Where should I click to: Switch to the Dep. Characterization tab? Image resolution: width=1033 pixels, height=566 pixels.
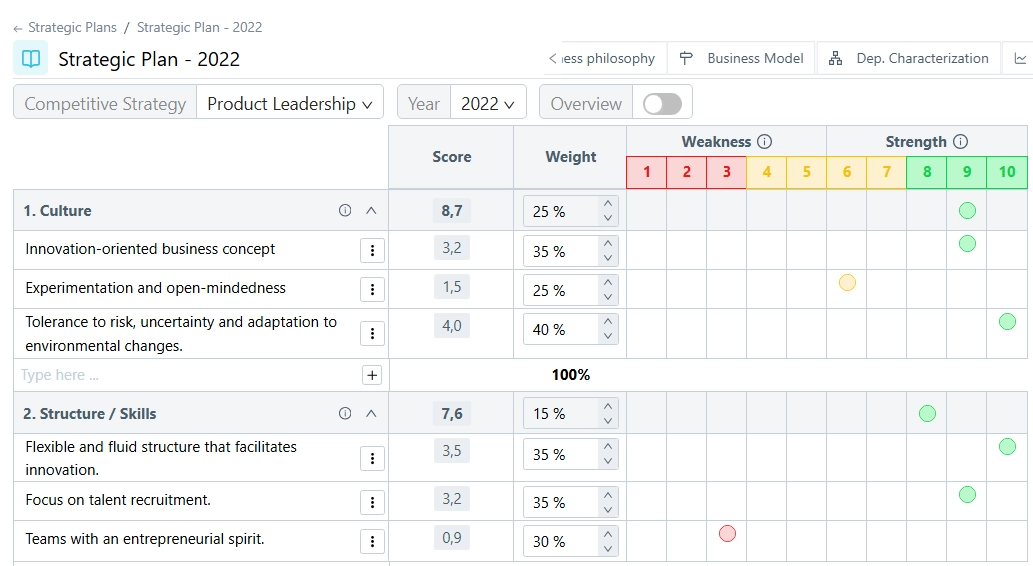[x=909, y=59]
